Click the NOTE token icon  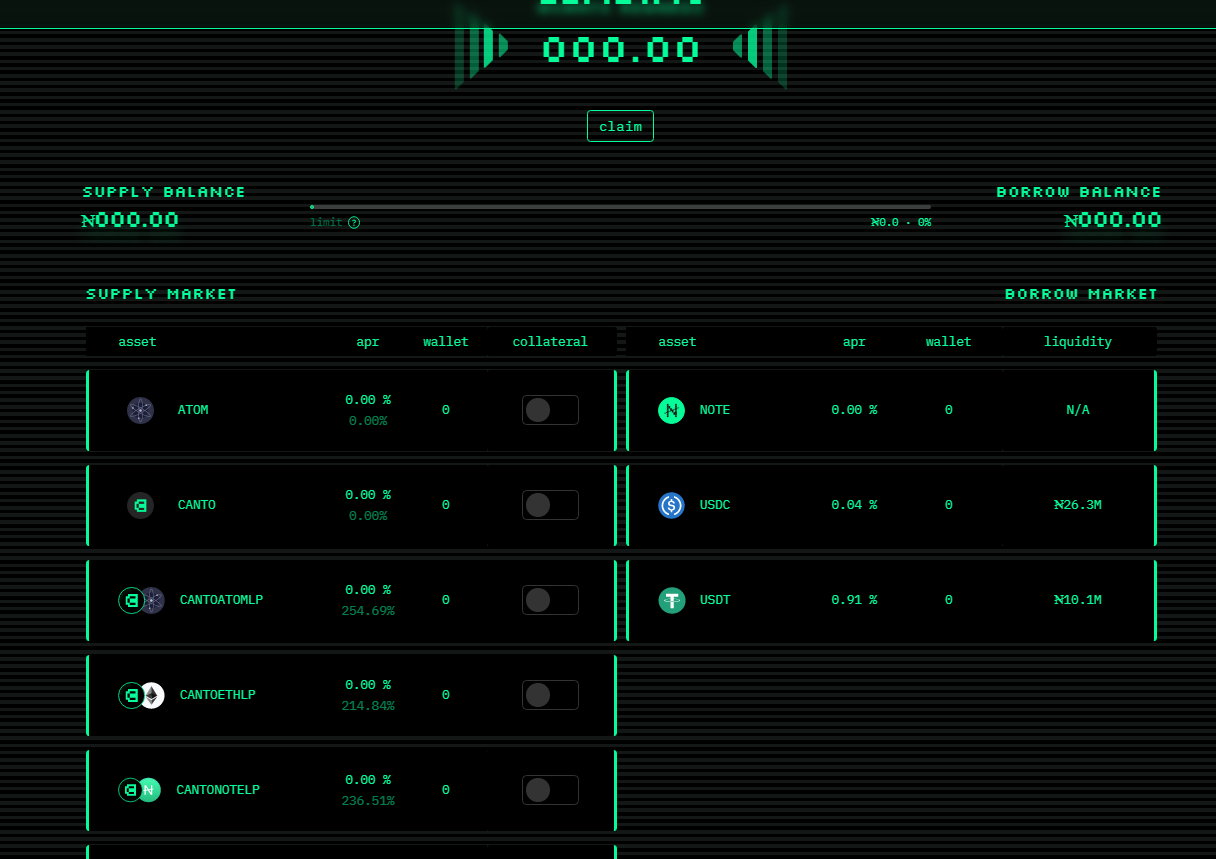671,410
